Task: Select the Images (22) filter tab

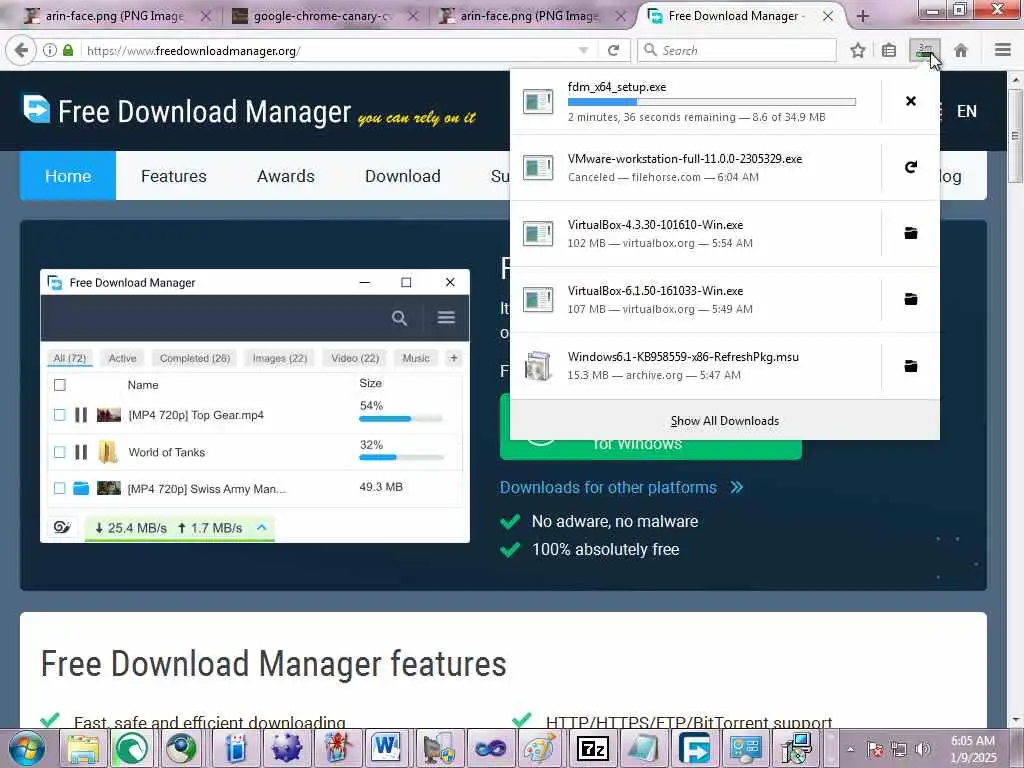Action: [280, 358]
